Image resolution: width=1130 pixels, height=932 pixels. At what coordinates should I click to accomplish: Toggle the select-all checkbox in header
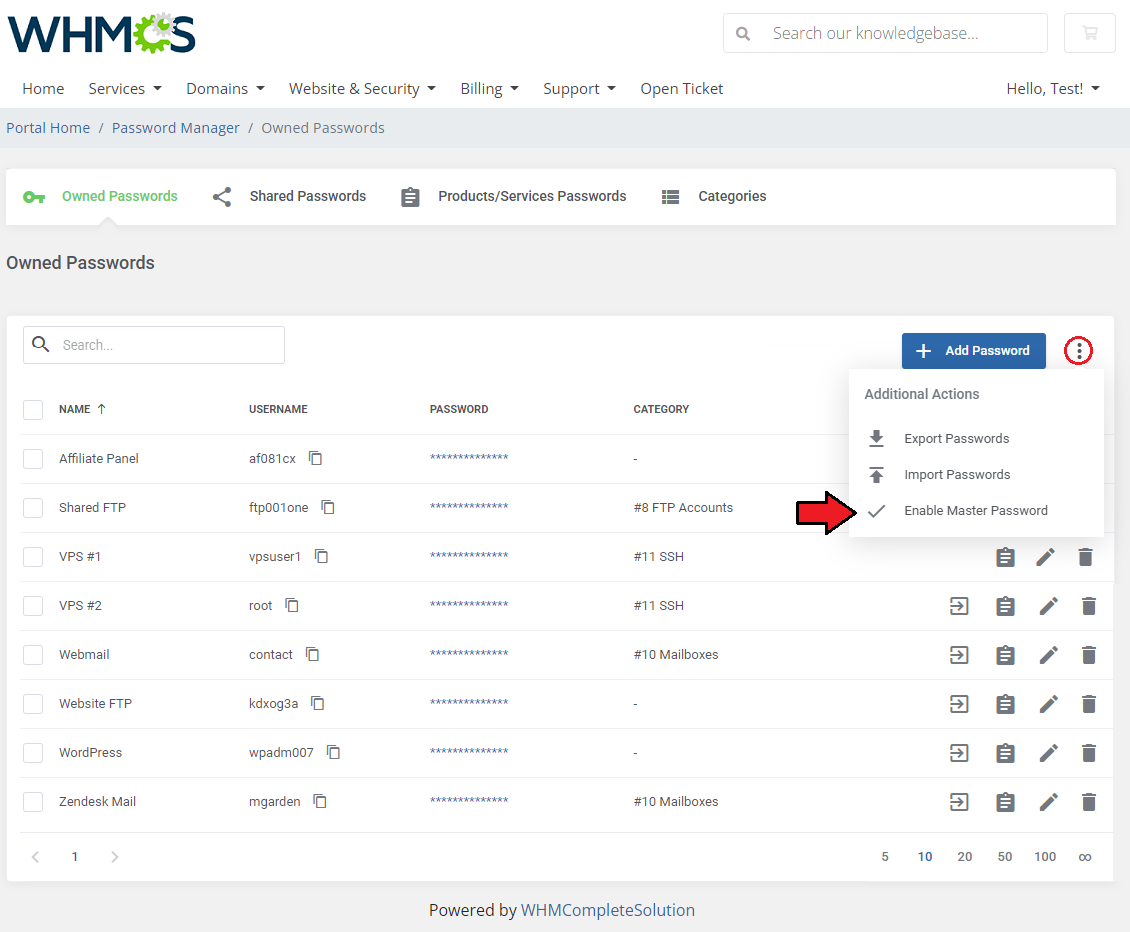pos(33,409)
